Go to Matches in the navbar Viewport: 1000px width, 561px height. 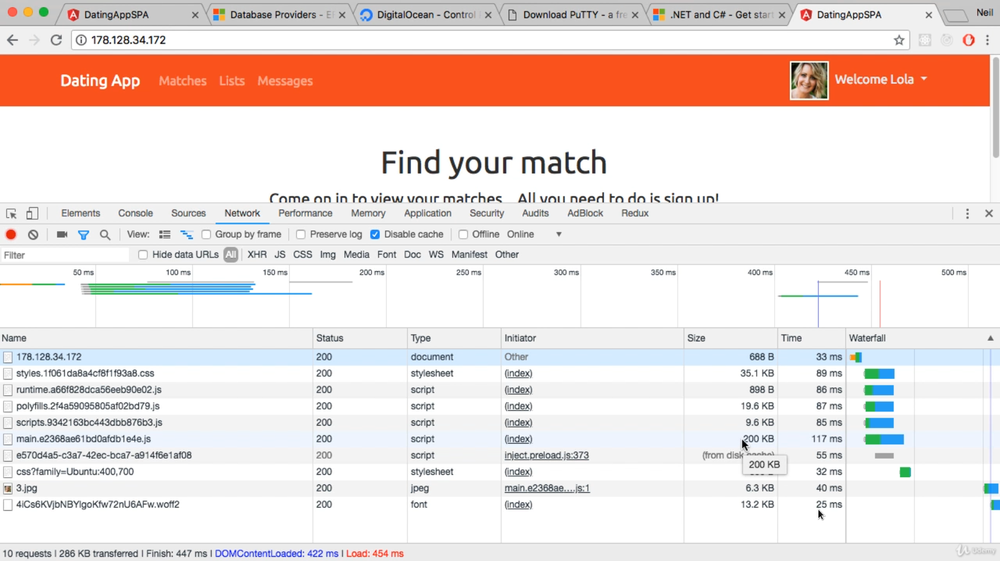click(182, 81)
